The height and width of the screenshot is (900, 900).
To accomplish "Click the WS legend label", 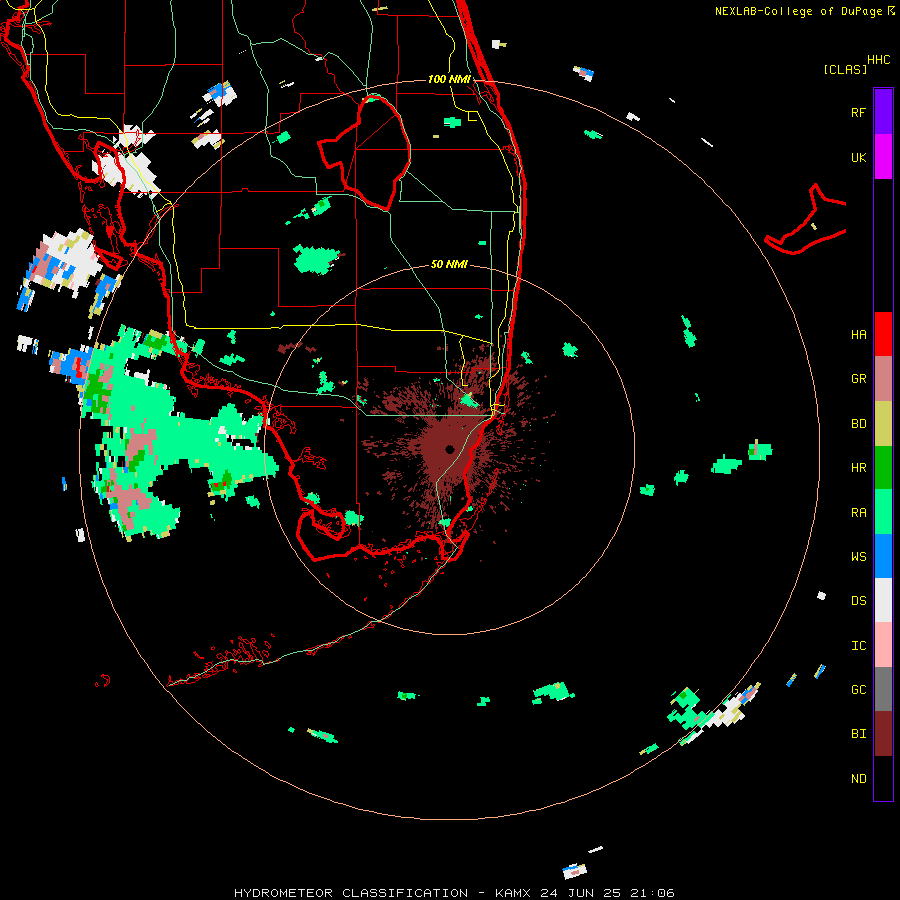I will 858,556.
